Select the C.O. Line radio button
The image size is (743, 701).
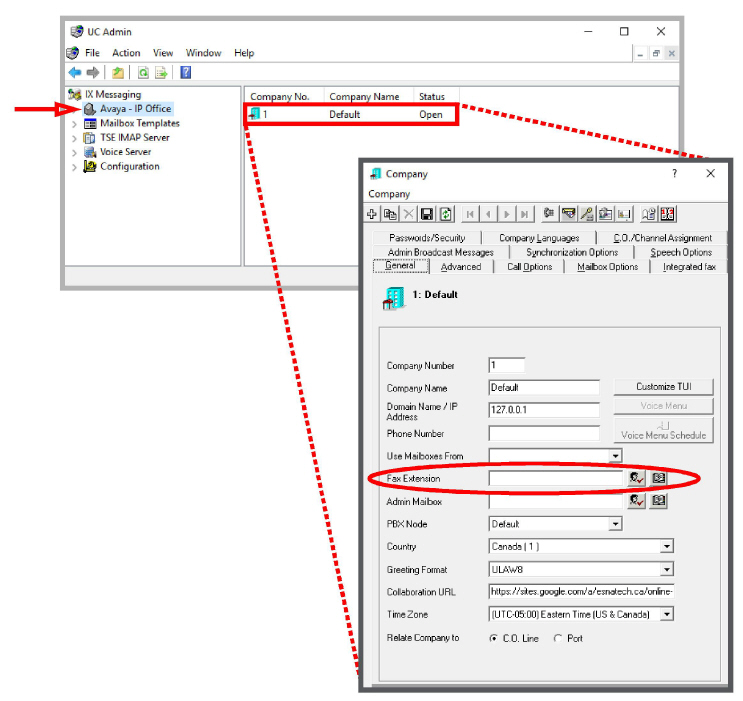coord(493,638)
